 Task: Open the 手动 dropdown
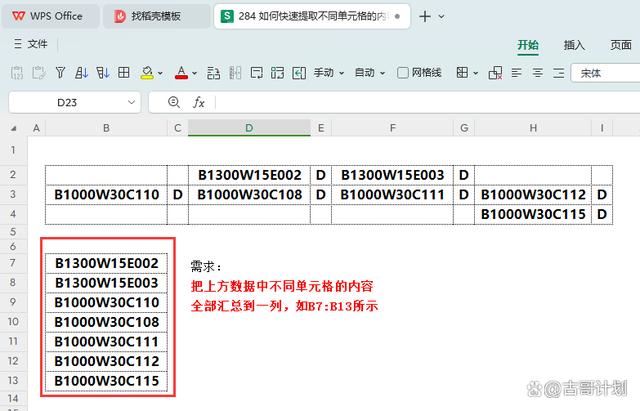[x=329, y=73]
